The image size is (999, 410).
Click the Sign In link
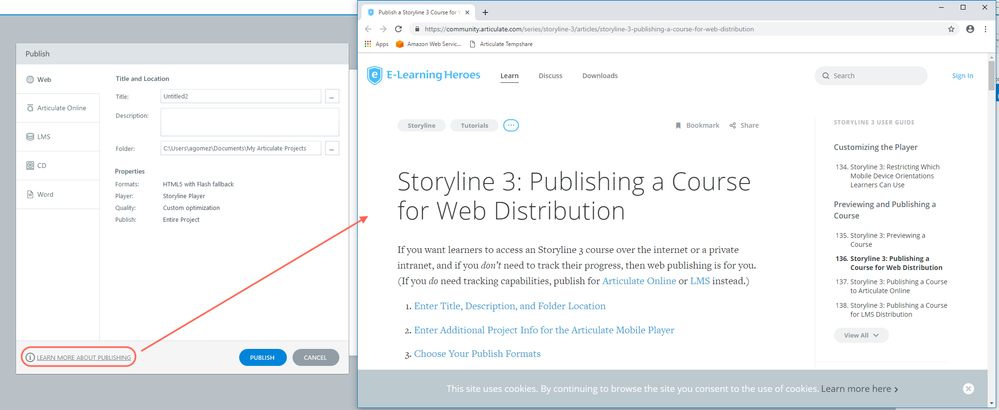tap(962, 76)
